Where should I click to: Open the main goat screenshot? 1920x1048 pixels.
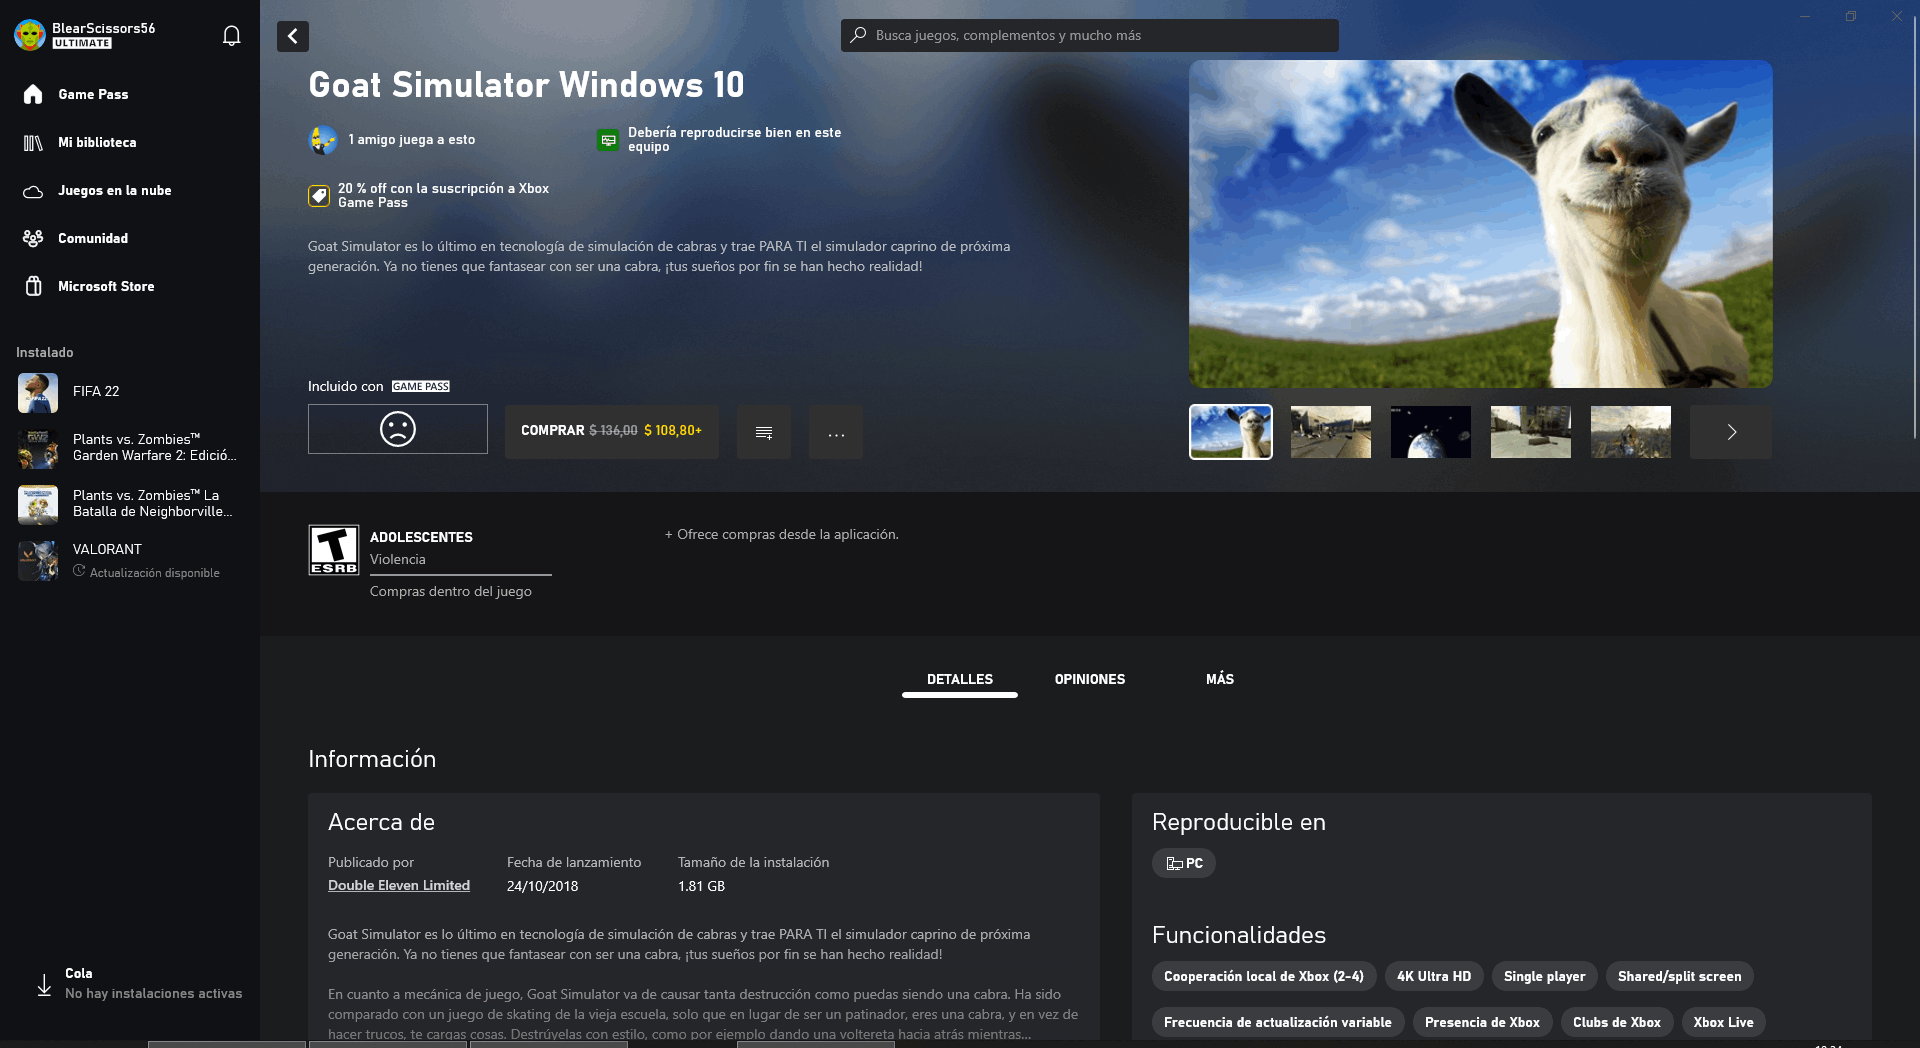tap(1480, 224)
